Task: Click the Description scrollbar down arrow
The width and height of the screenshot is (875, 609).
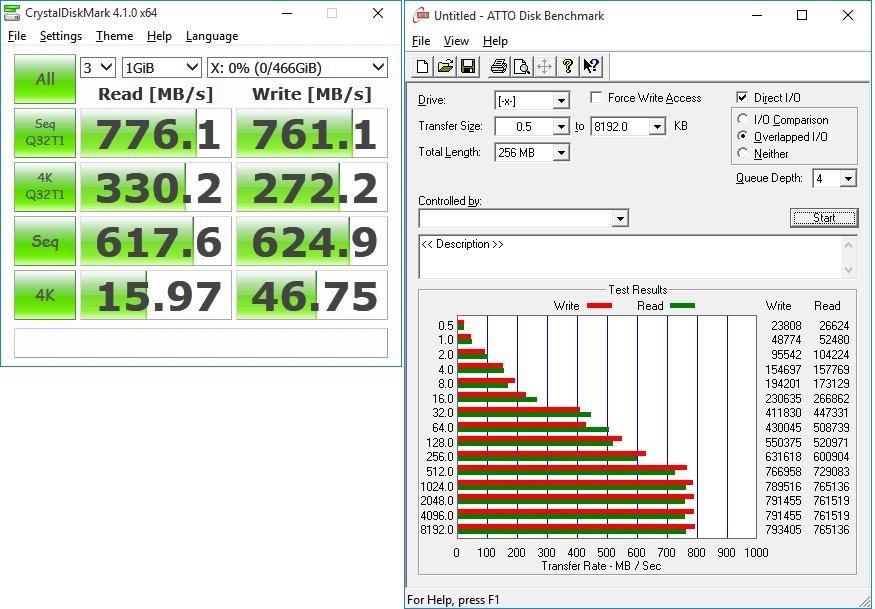Action: coord(848,270)
